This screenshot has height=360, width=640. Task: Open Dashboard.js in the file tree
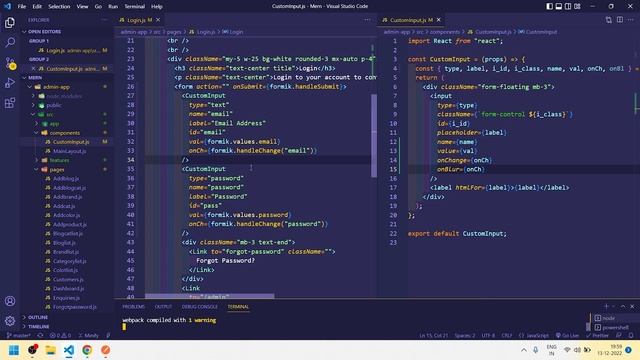point(68,289)
